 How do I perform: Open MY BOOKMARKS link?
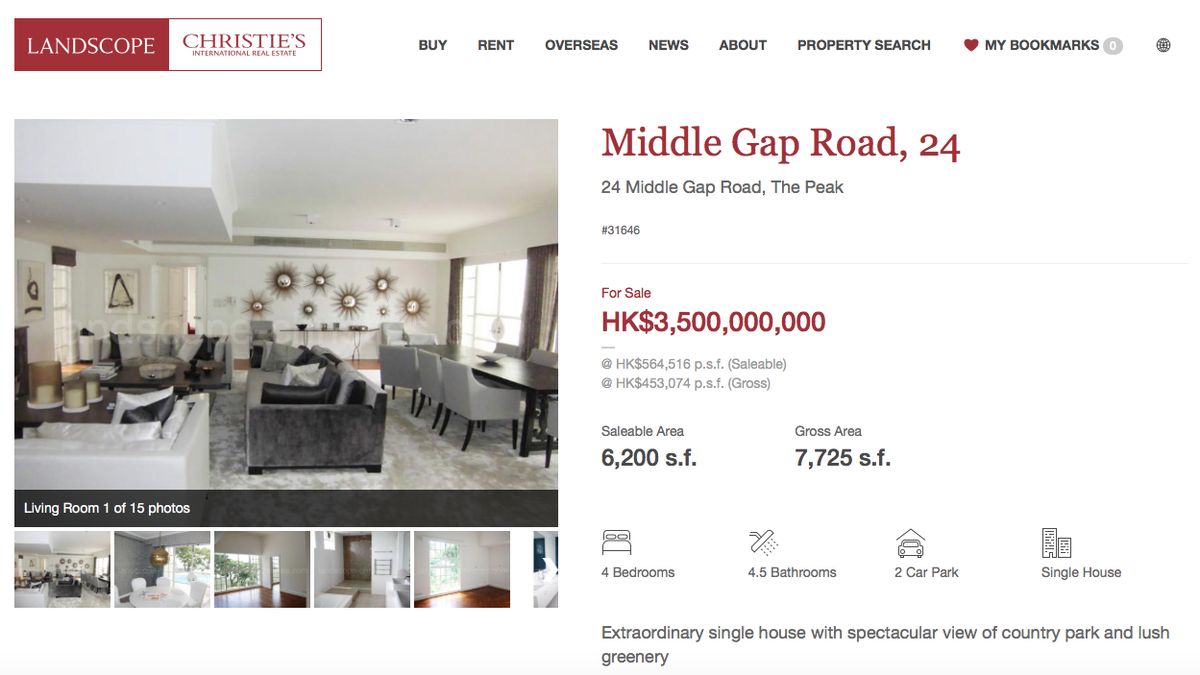coord(1042,45)
